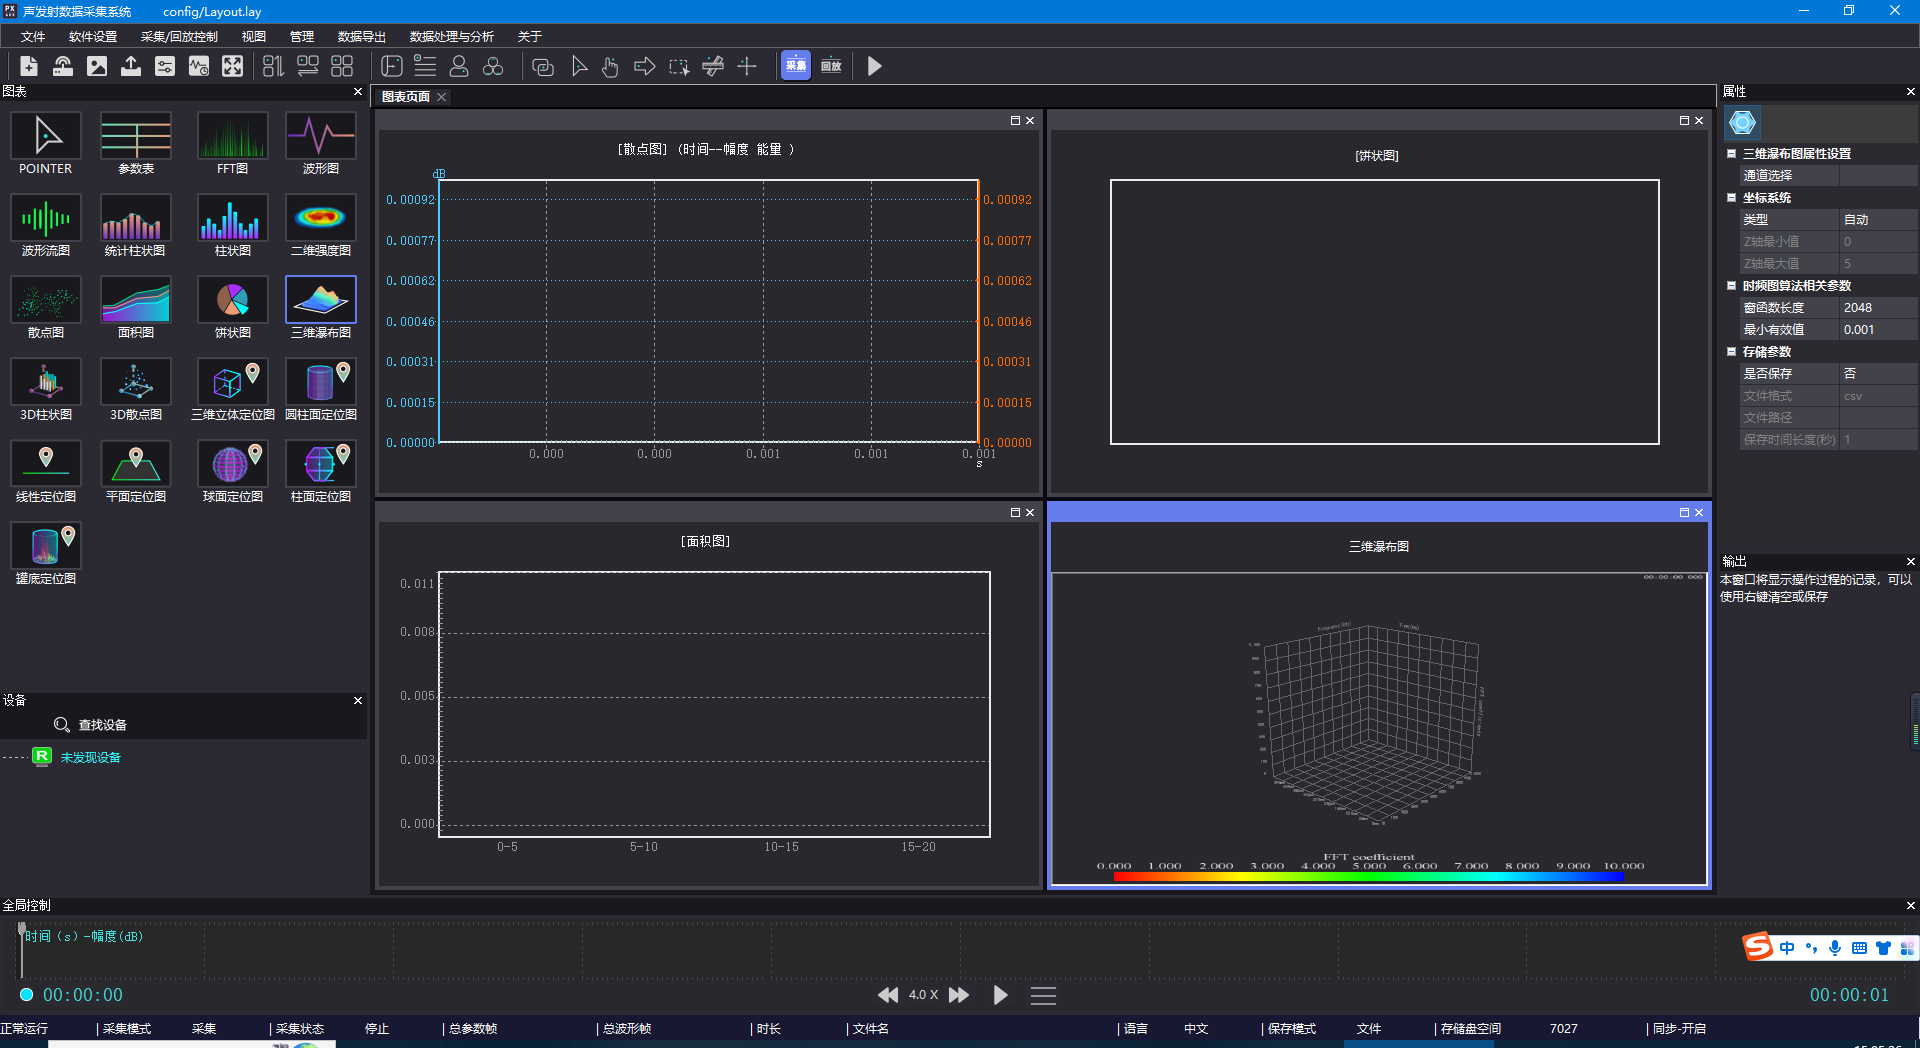Choose the 三维瀑布图 chart icon
Viewport: 1920px width, 1048px height.
point(320,301)
